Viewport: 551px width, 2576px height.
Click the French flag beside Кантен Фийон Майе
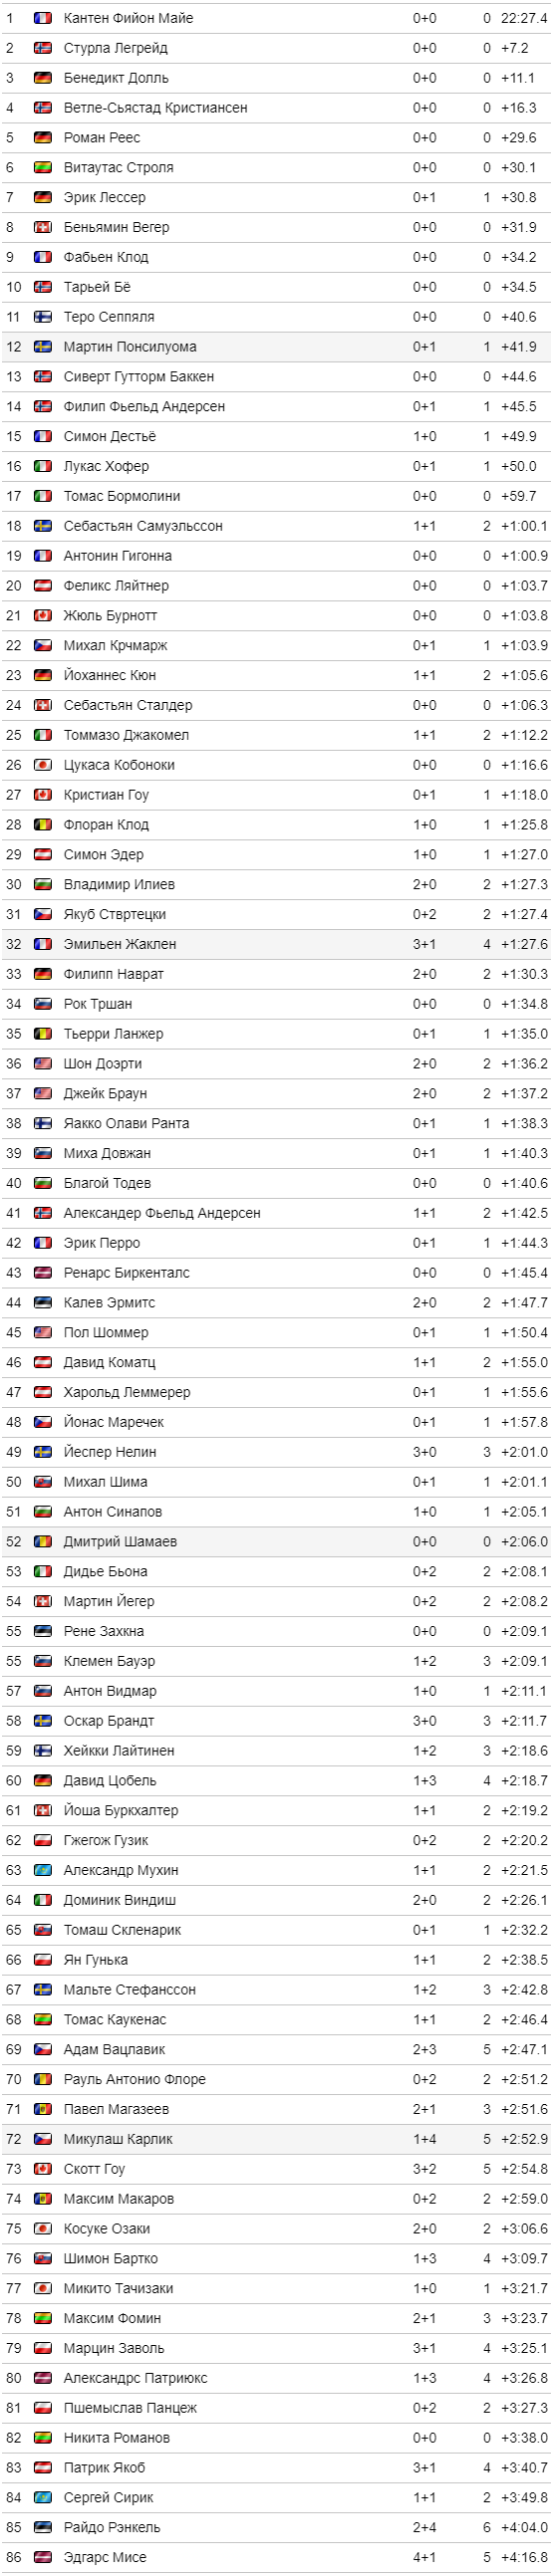click(43, 18)
